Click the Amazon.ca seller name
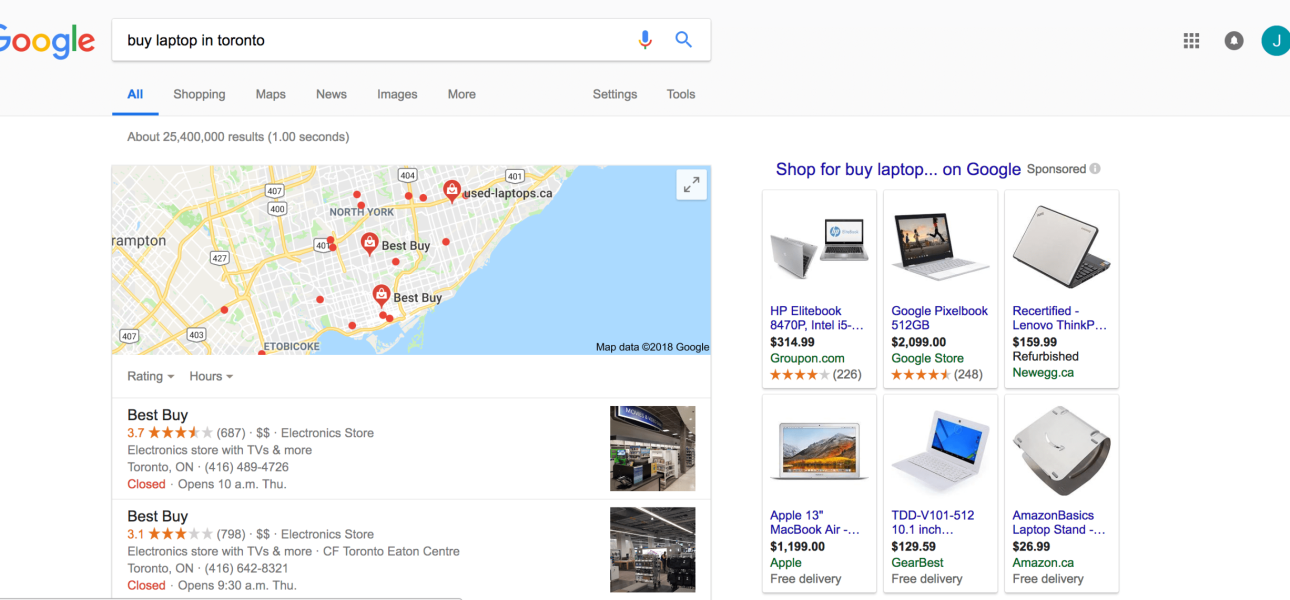The width and height of the screenshot is (1290, 600). [1043, 562]
